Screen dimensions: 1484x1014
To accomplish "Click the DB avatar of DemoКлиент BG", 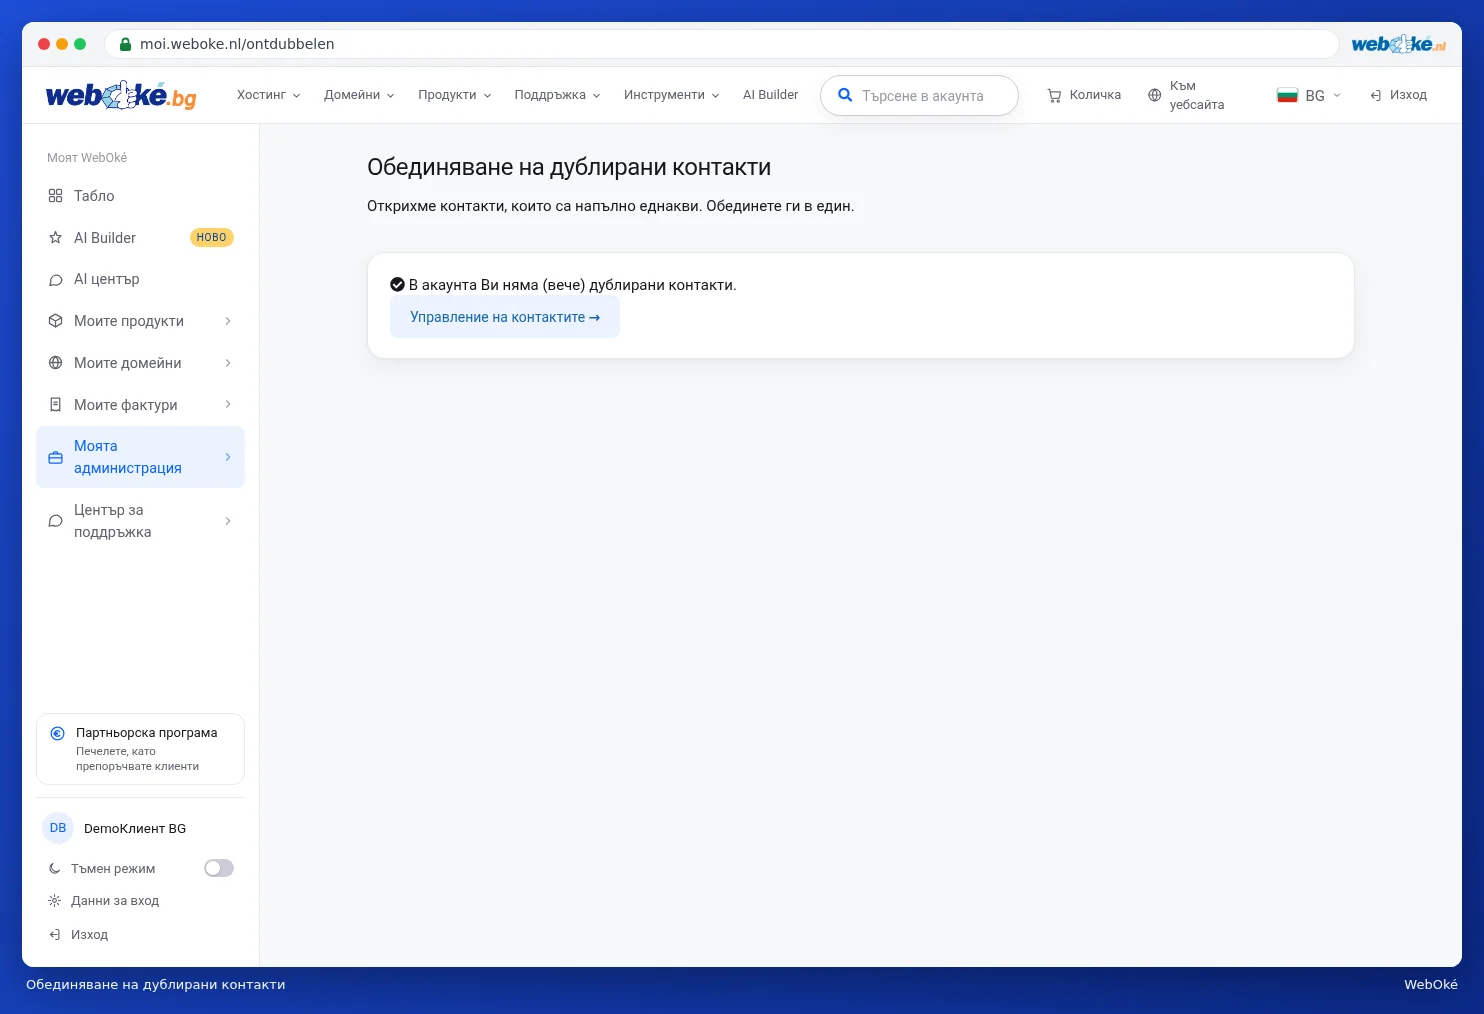I will pyautogui.click(x=58, y=828).
